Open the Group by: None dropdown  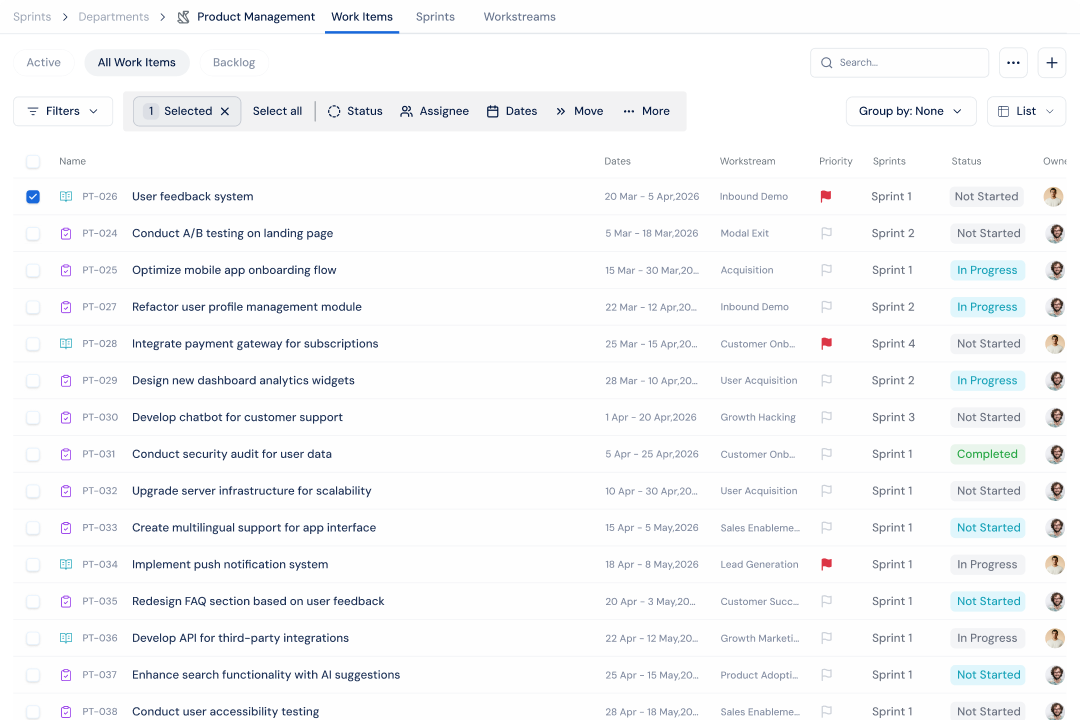click(911, 111)
